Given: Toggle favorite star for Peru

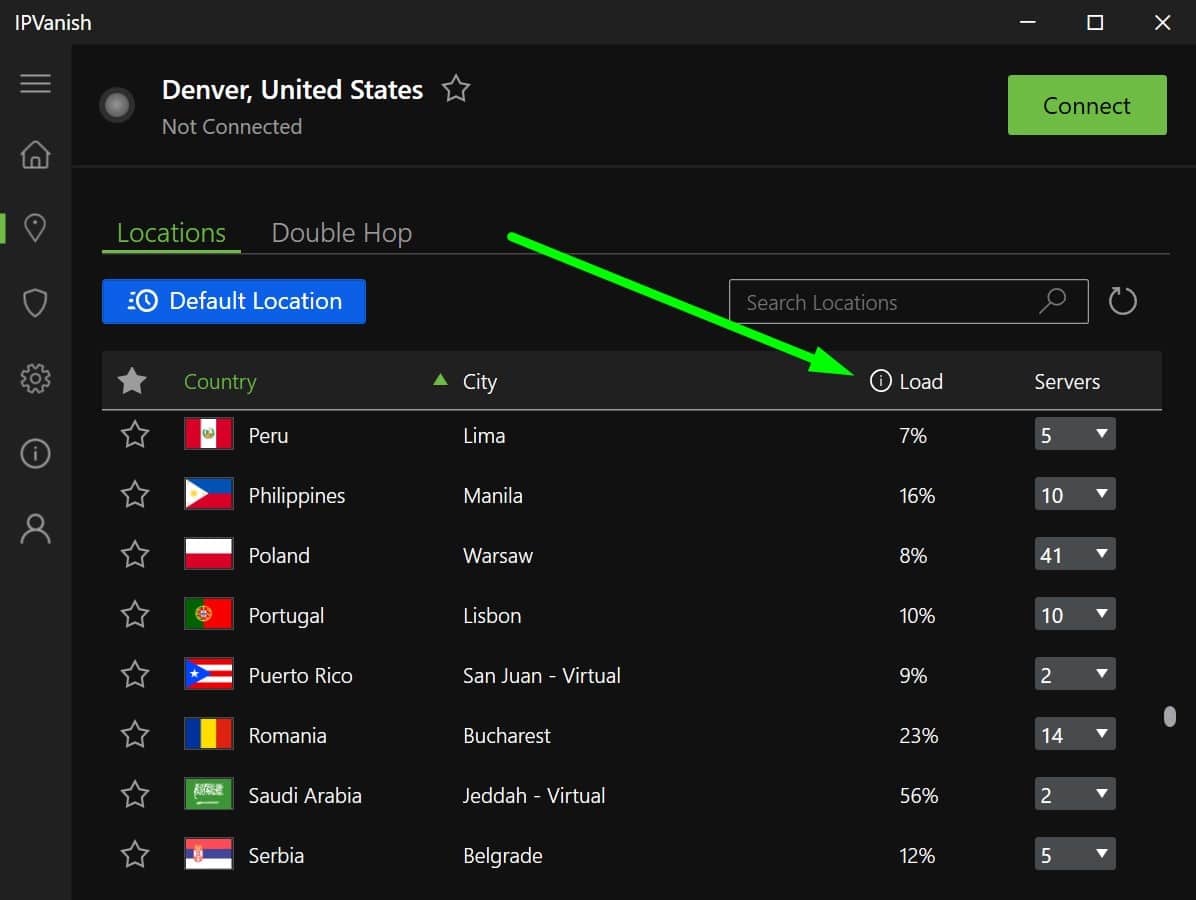Looking at the screenshot, I should click(x=135, y=435).
